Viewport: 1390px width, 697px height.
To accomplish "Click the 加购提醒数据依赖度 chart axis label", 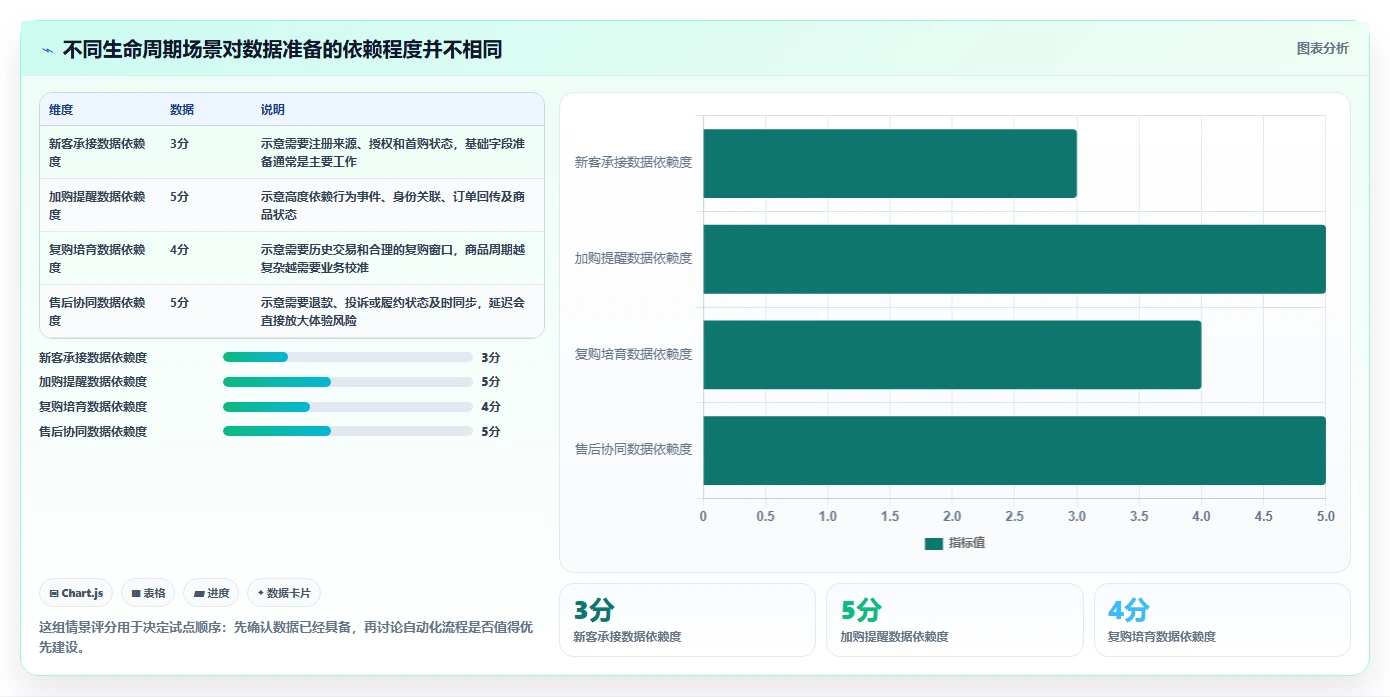I will [633, 258].
